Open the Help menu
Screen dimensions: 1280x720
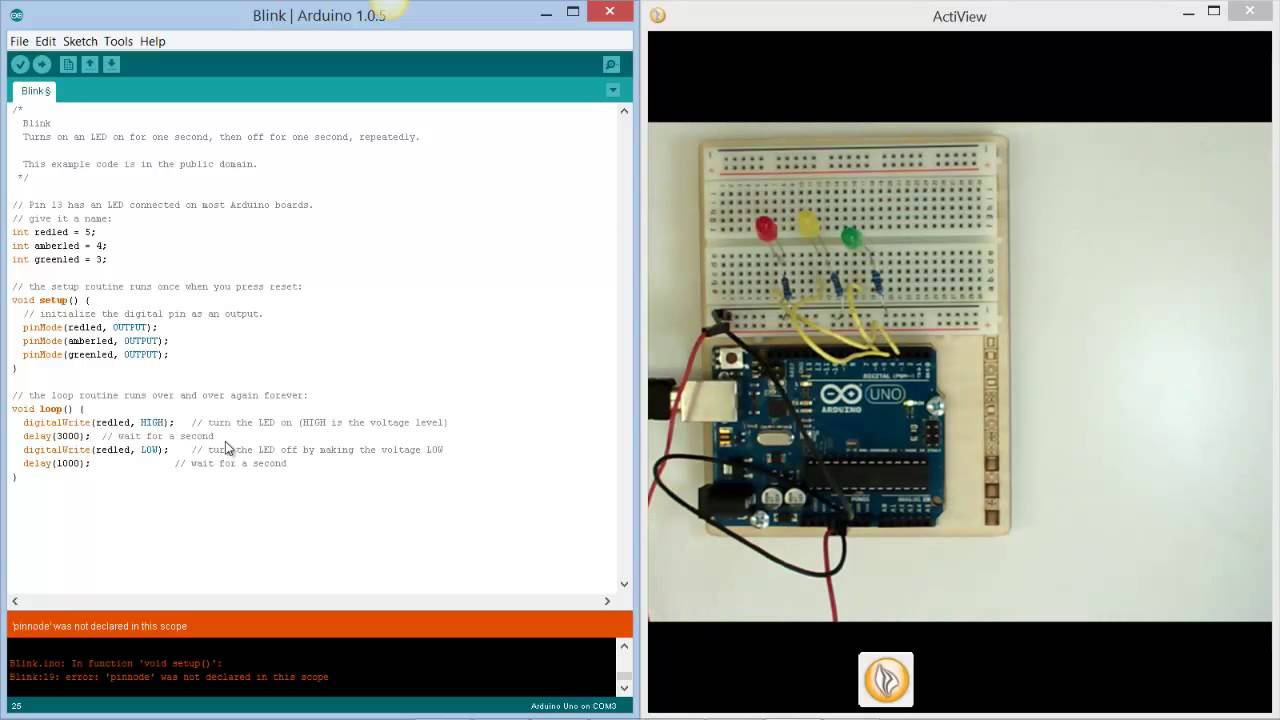[153, 41]
